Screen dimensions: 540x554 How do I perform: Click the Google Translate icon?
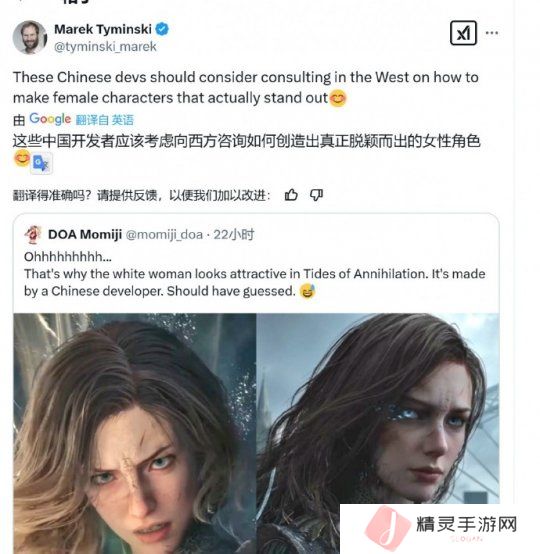coord(41,163)
